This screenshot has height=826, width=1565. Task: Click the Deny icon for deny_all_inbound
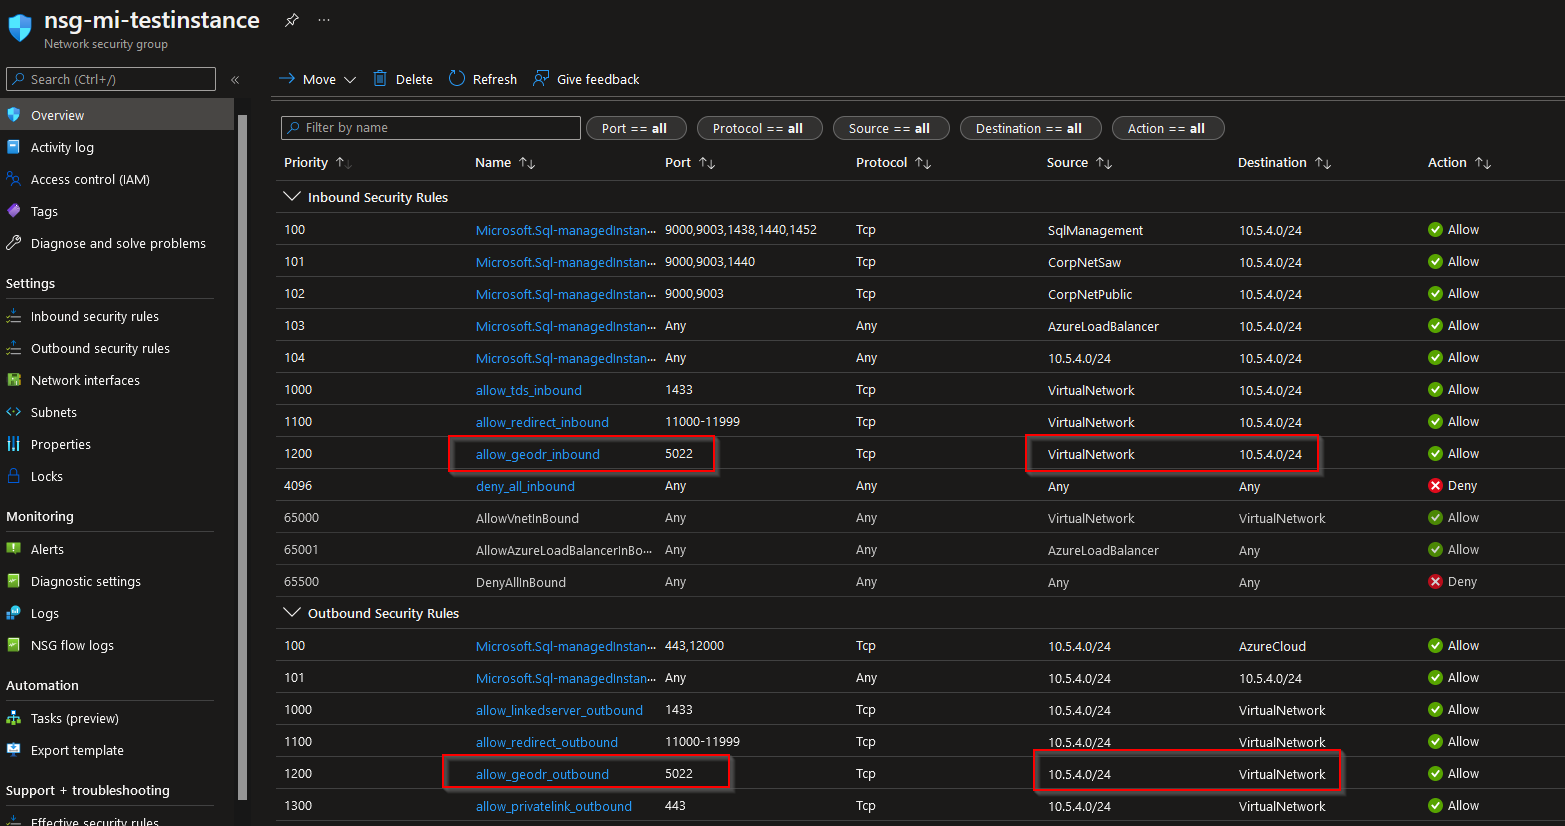click(1435, 486)
